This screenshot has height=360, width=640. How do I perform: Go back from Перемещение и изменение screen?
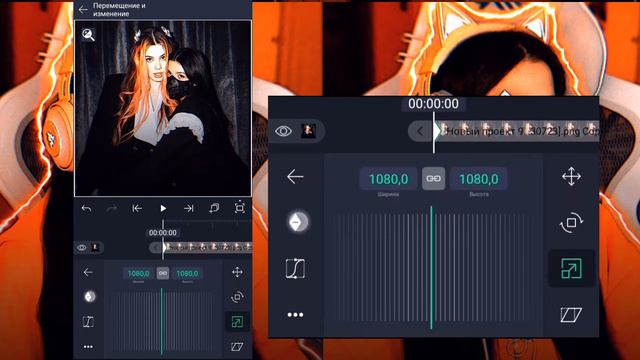pyautogui.click(x=83, y=10)
